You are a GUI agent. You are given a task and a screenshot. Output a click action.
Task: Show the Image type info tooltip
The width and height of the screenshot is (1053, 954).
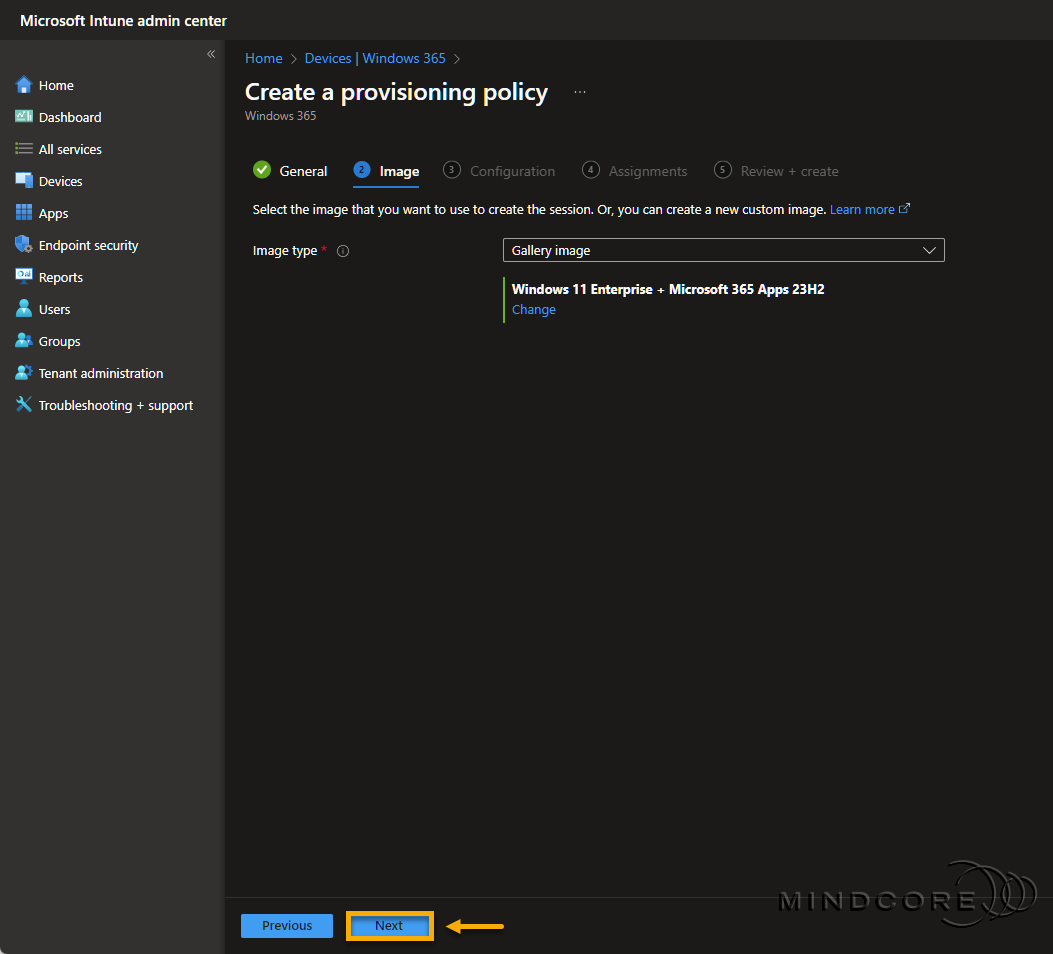coord(343,251)
